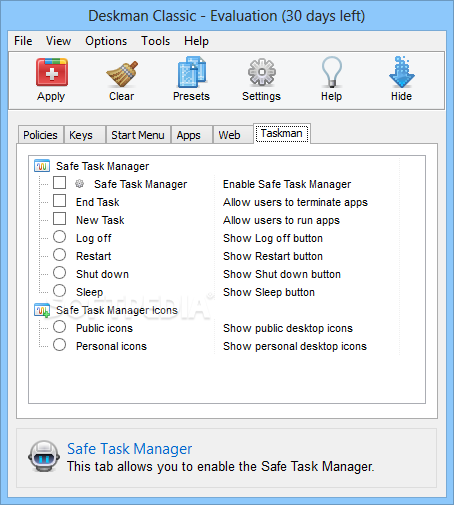Click 'Allow users to run apps' text

[281, 220]
